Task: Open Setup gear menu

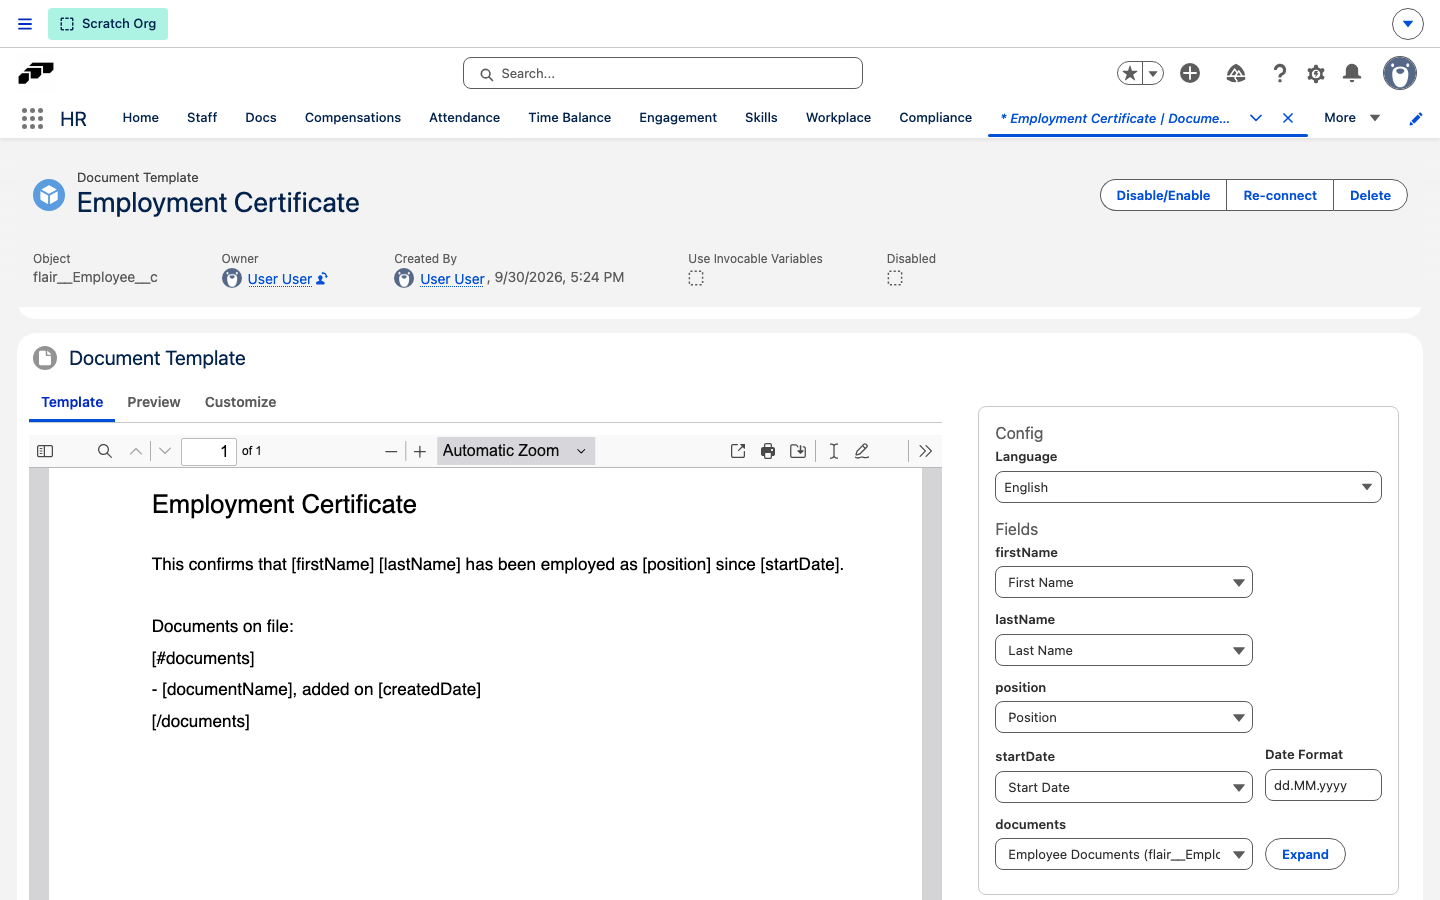Action: [x=1316, y=73]
